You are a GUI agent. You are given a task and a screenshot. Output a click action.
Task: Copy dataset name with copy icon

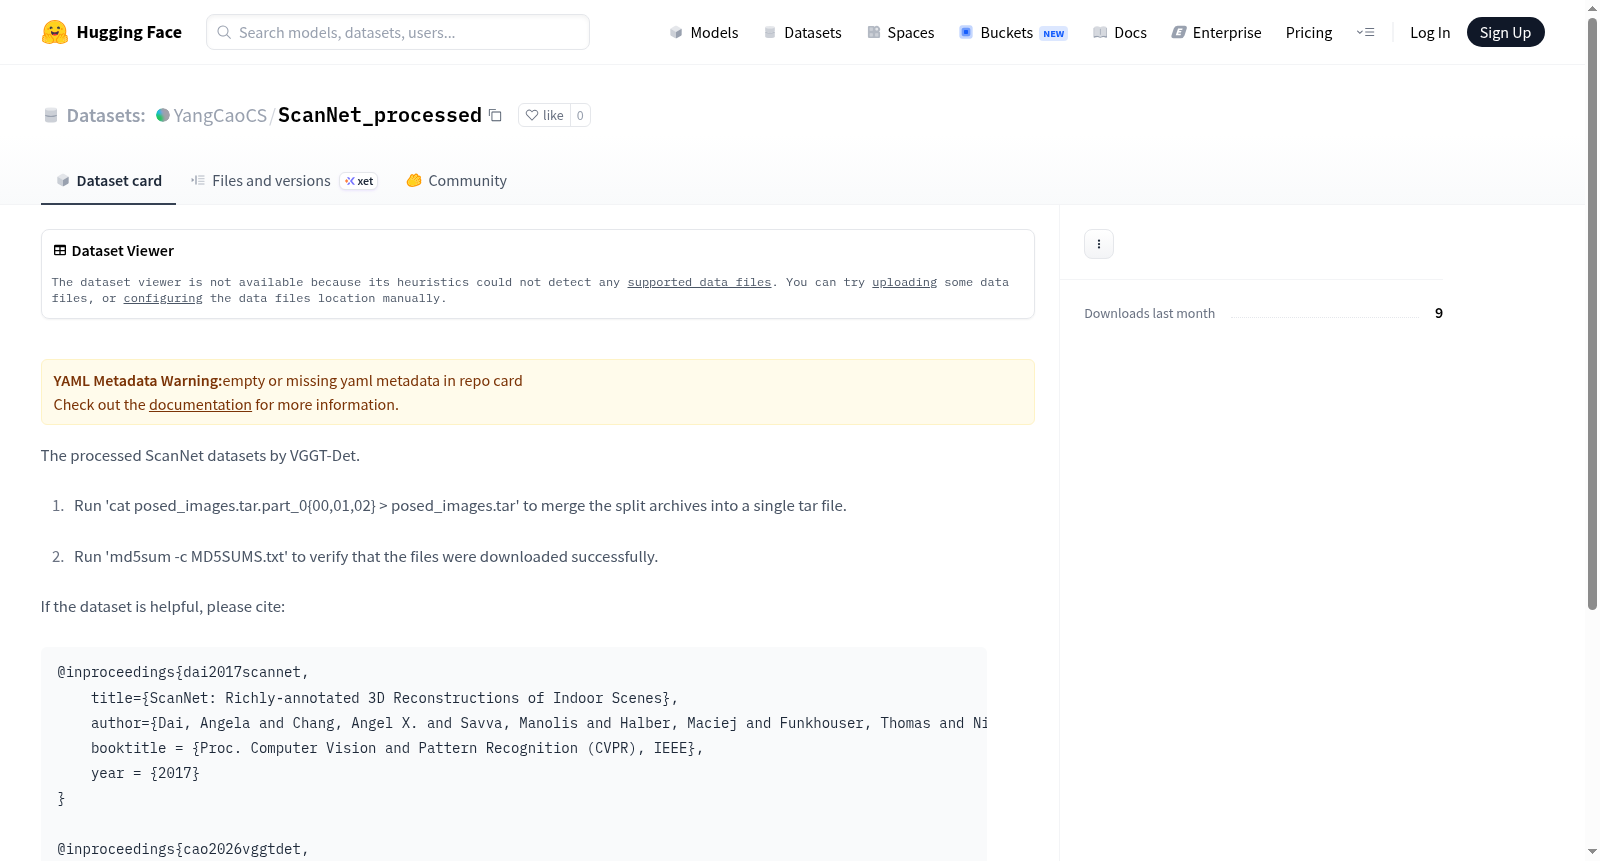[495, 115]
